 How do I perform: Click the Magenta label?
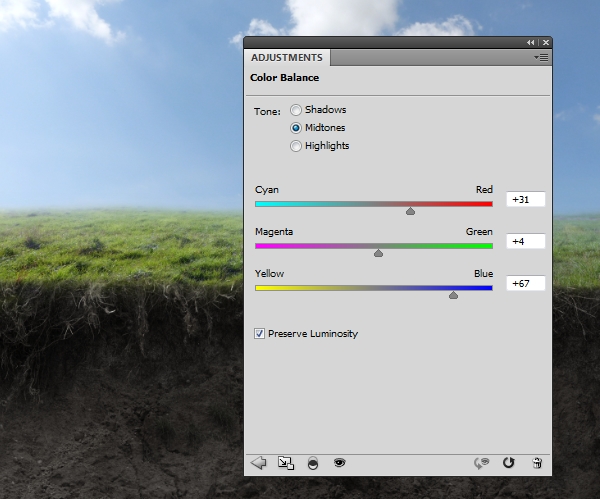click(274, 232)
